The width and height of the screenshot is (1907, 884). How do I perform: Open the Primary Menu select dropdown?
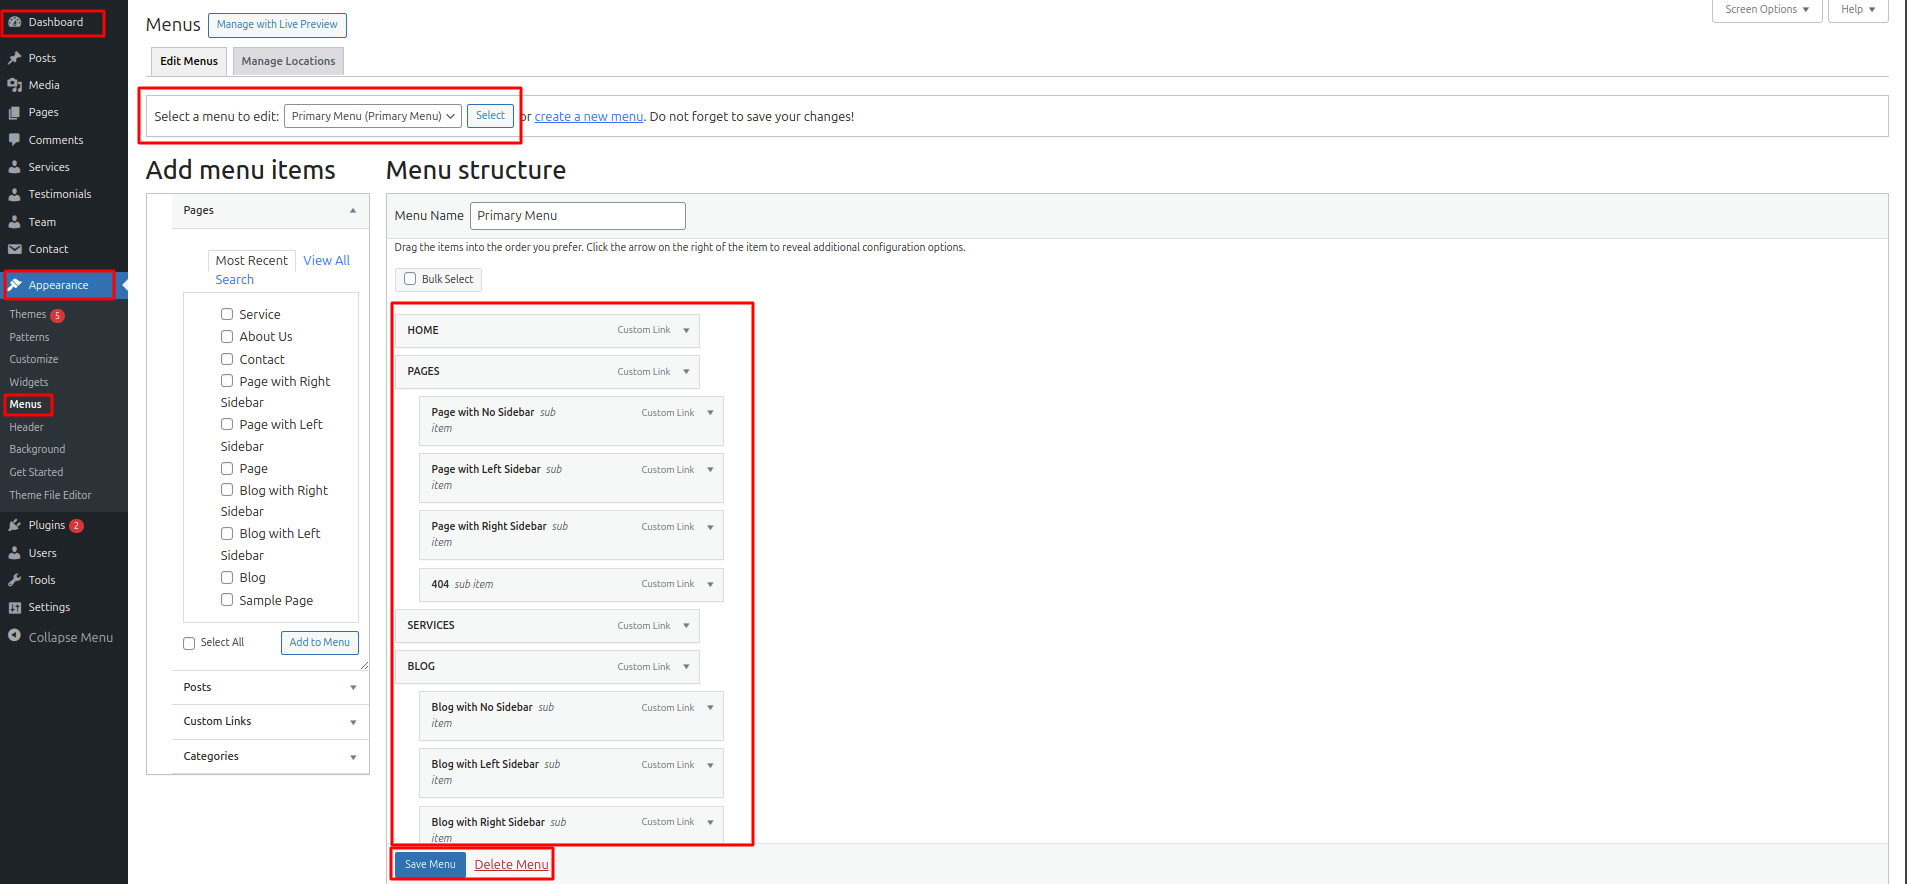pos(373,116)
